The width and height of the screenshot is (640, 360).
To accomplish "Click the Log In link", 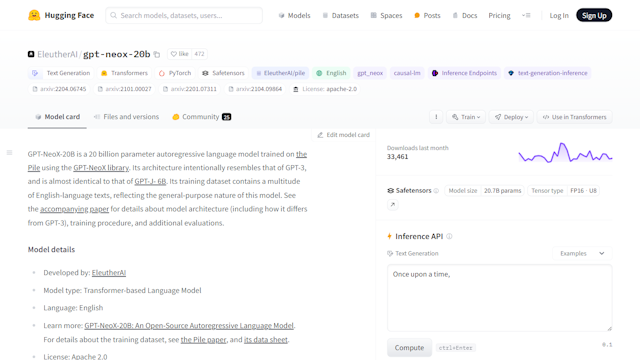I will click(x=559, y=16).
